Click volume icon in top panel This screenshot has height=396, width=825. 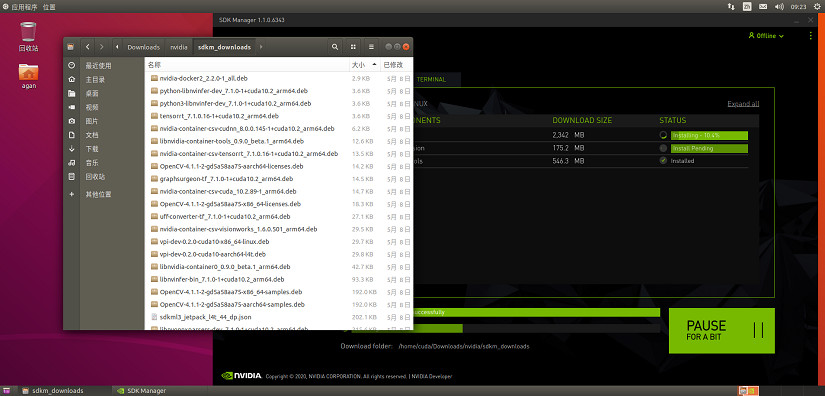click(x=779, y=7)
